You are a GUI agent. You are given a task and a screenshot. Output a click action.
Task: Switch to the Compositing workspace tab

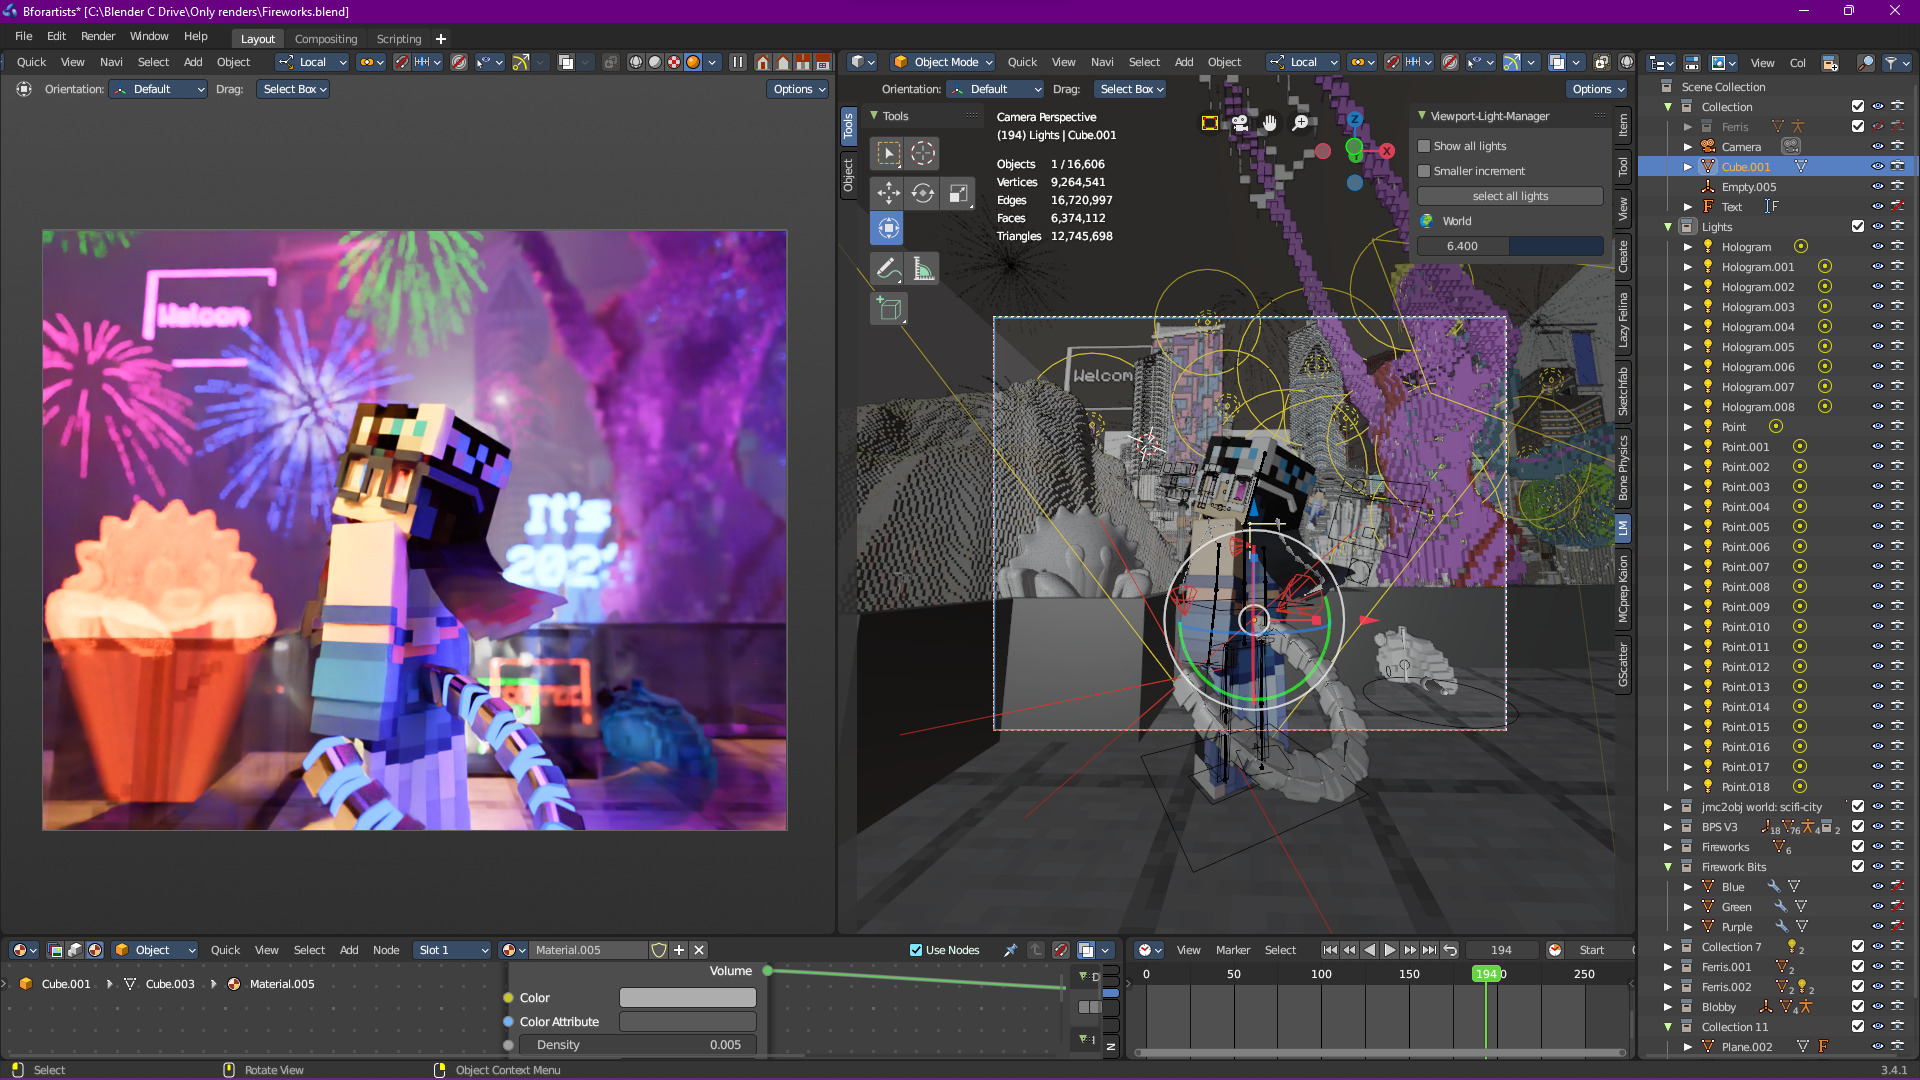325,39
